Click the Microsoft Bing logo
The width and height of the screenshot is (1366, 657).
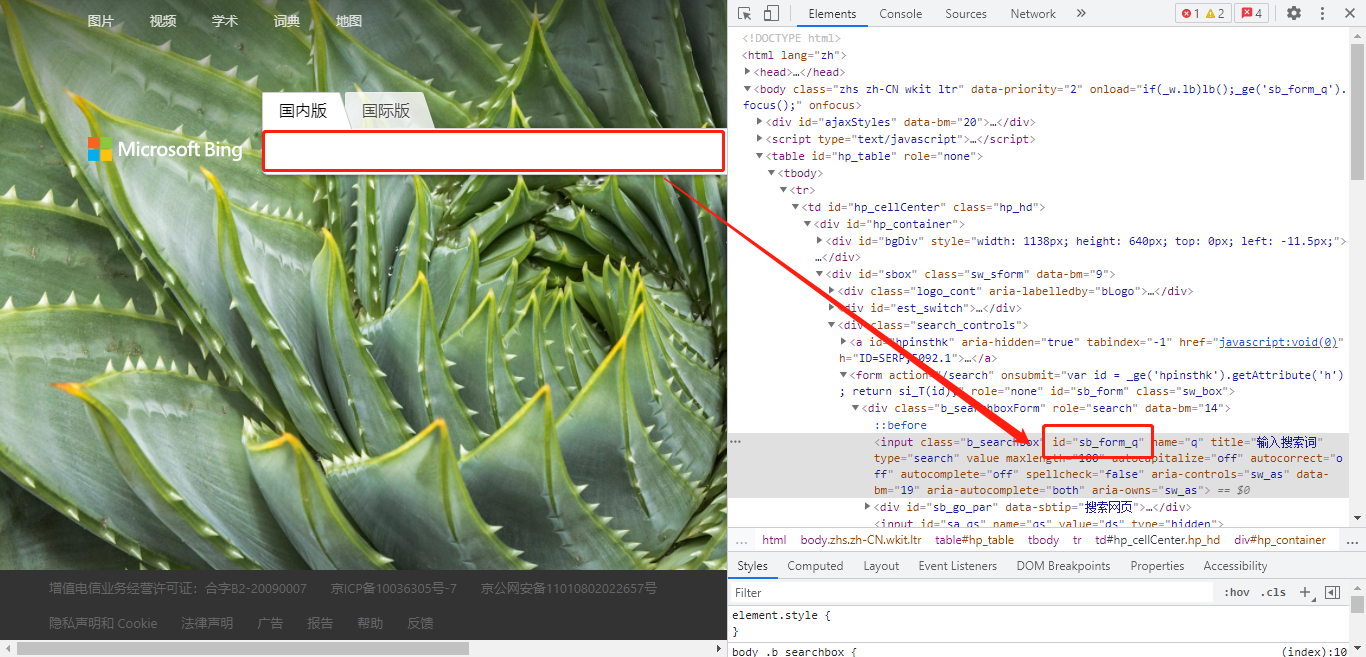pyautogui.click(x=166, y=149)
